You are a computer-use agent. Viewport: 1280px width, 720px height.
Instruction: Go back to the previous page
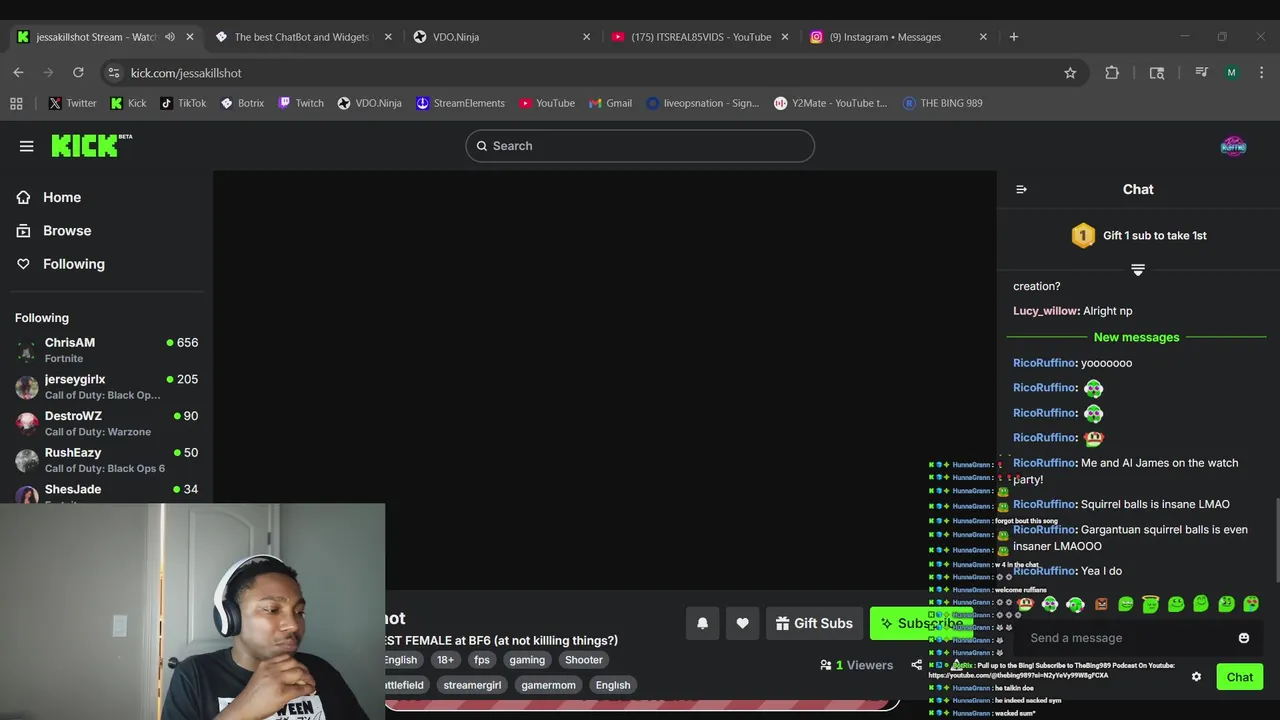pos(18,73)
